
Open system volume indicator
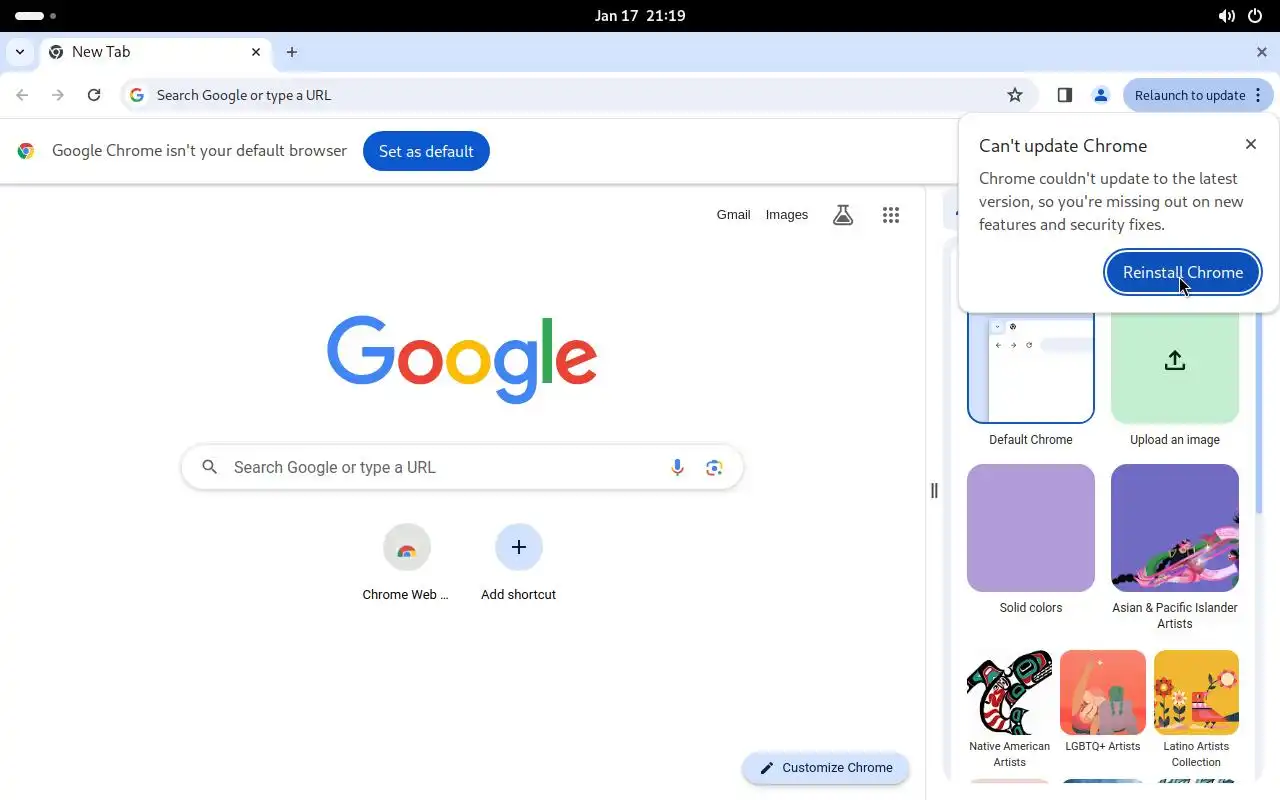[1227, 16]
